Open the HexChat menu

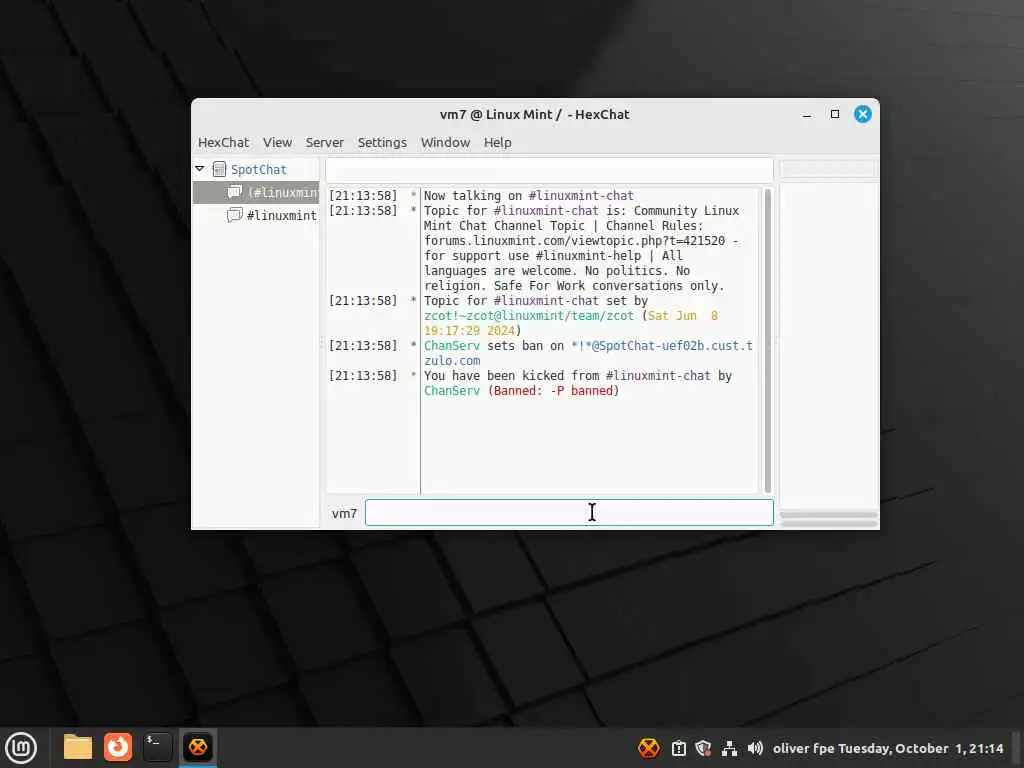(x=223, y=142)
